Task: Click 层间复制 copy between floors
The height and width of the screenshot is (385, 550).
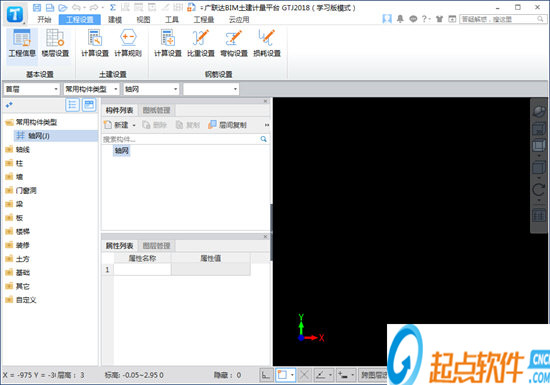Action: (227, 125)
